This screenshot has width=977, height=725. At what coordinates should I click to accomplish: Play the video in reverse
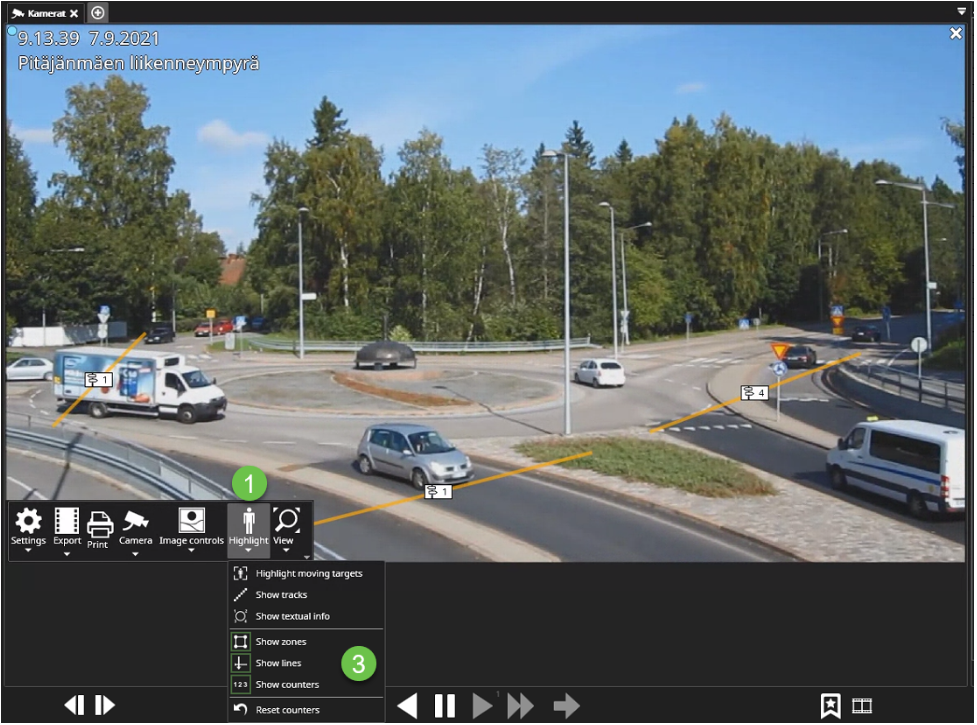(407, 706)
